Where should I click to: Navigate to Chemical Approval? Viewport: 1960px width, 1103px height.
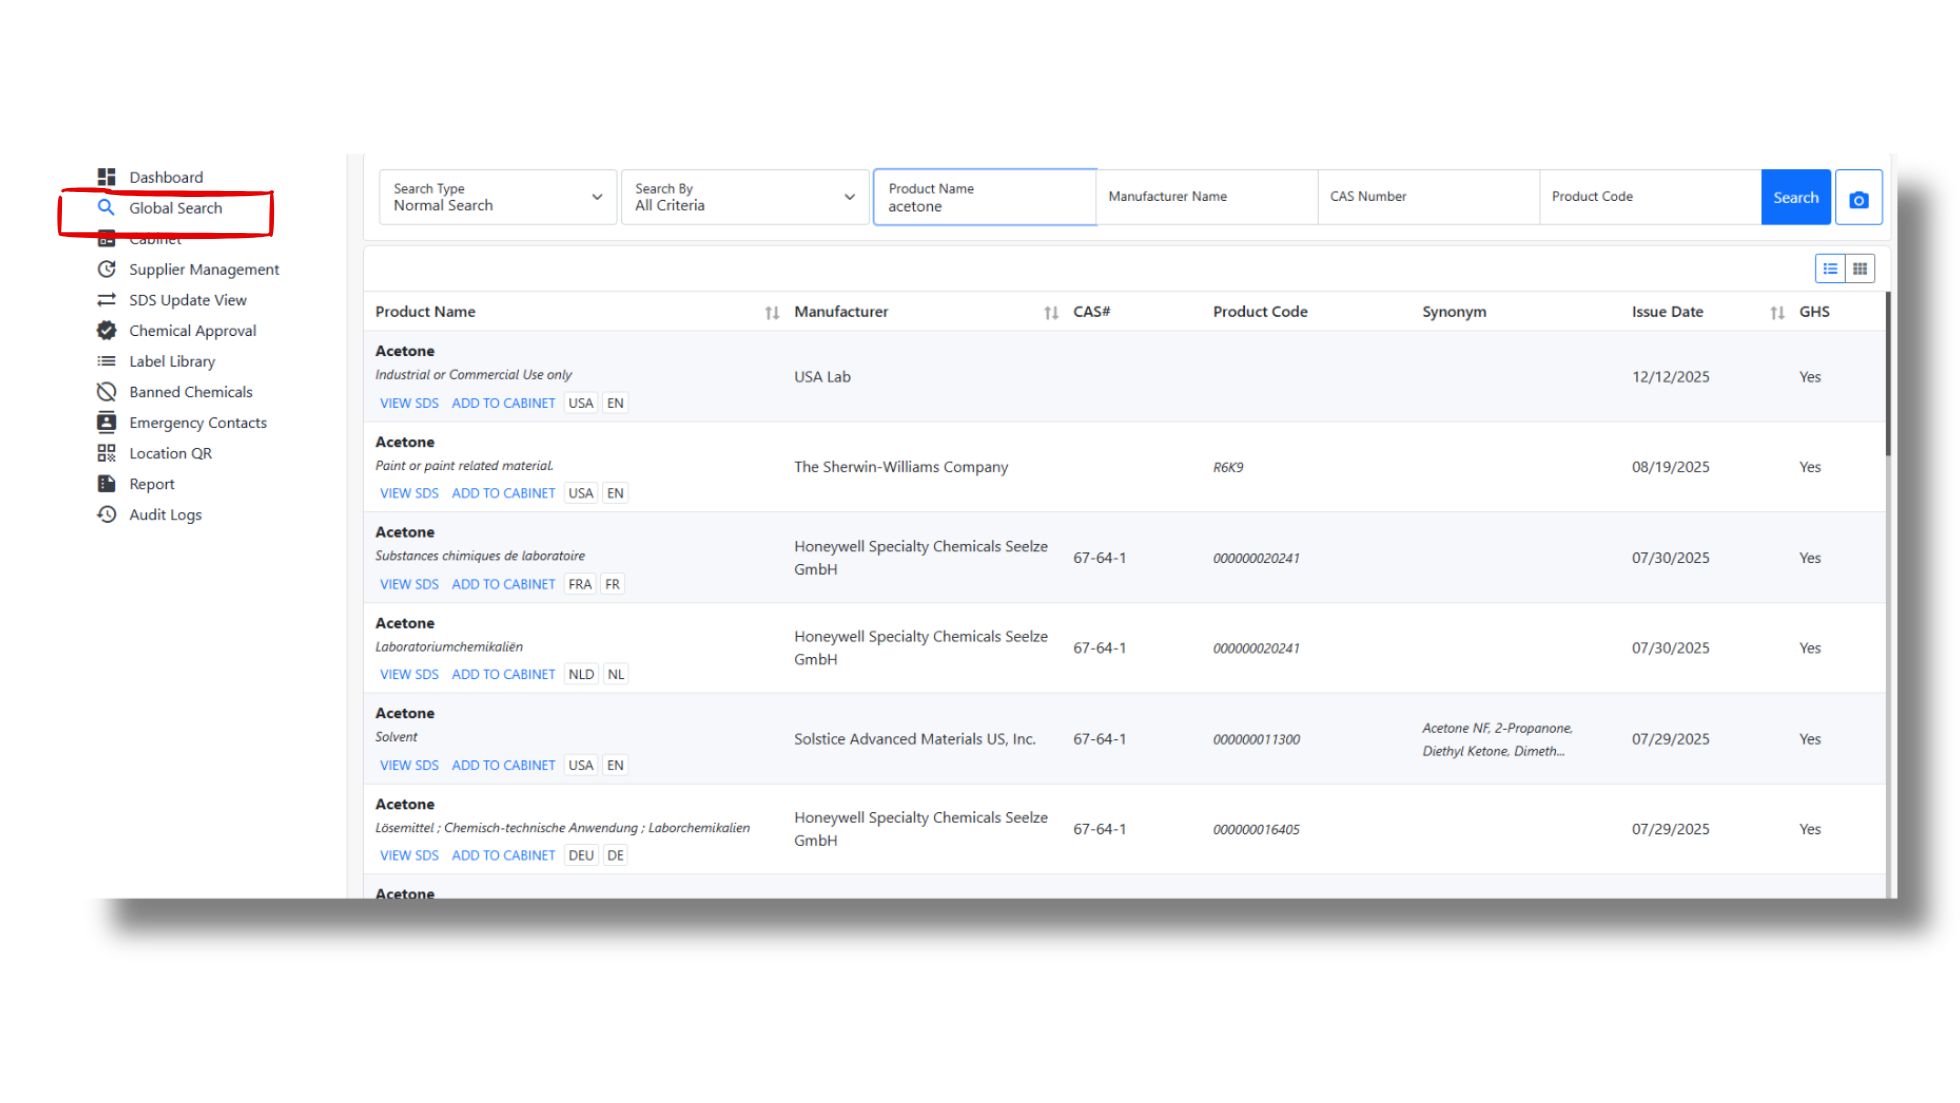(x=192, y=330)
